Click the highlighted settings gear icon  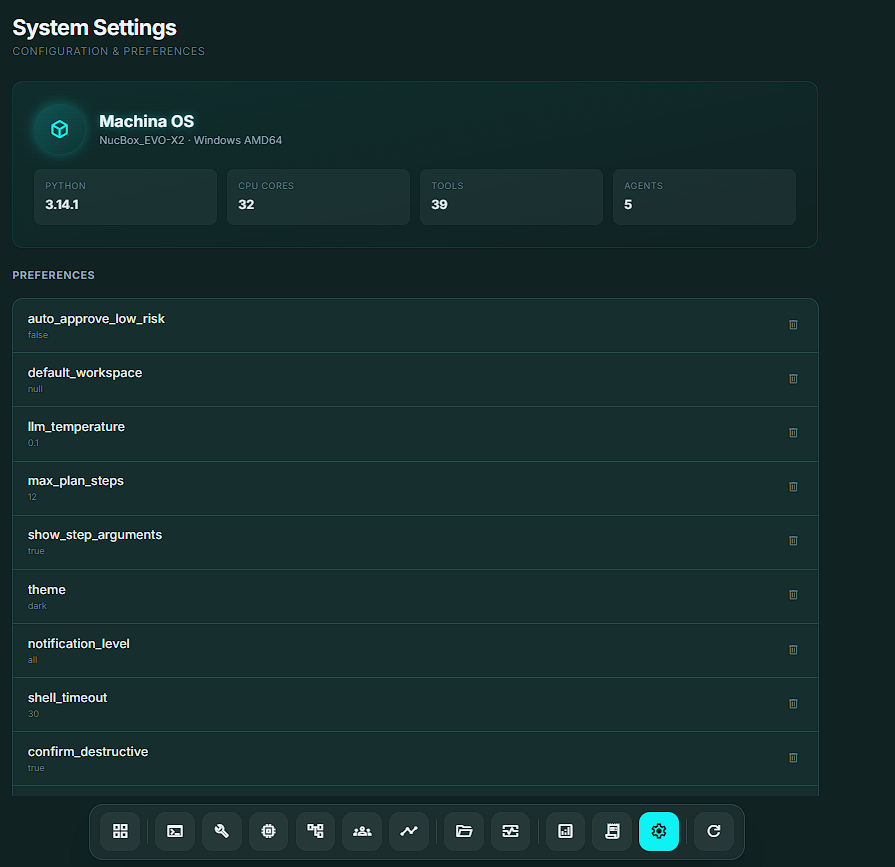pos(659,831)
